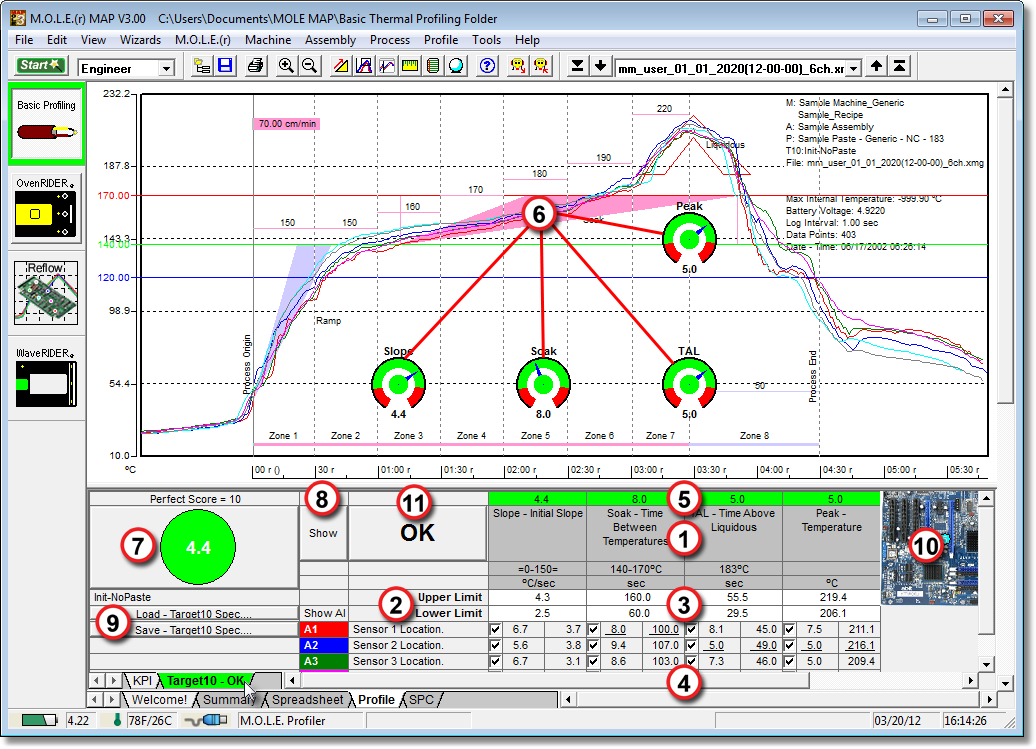The width and height of the screenshot is (1036, 749).
Task: Click the Soak upper limit field 160.0
Action: [636, 597]
